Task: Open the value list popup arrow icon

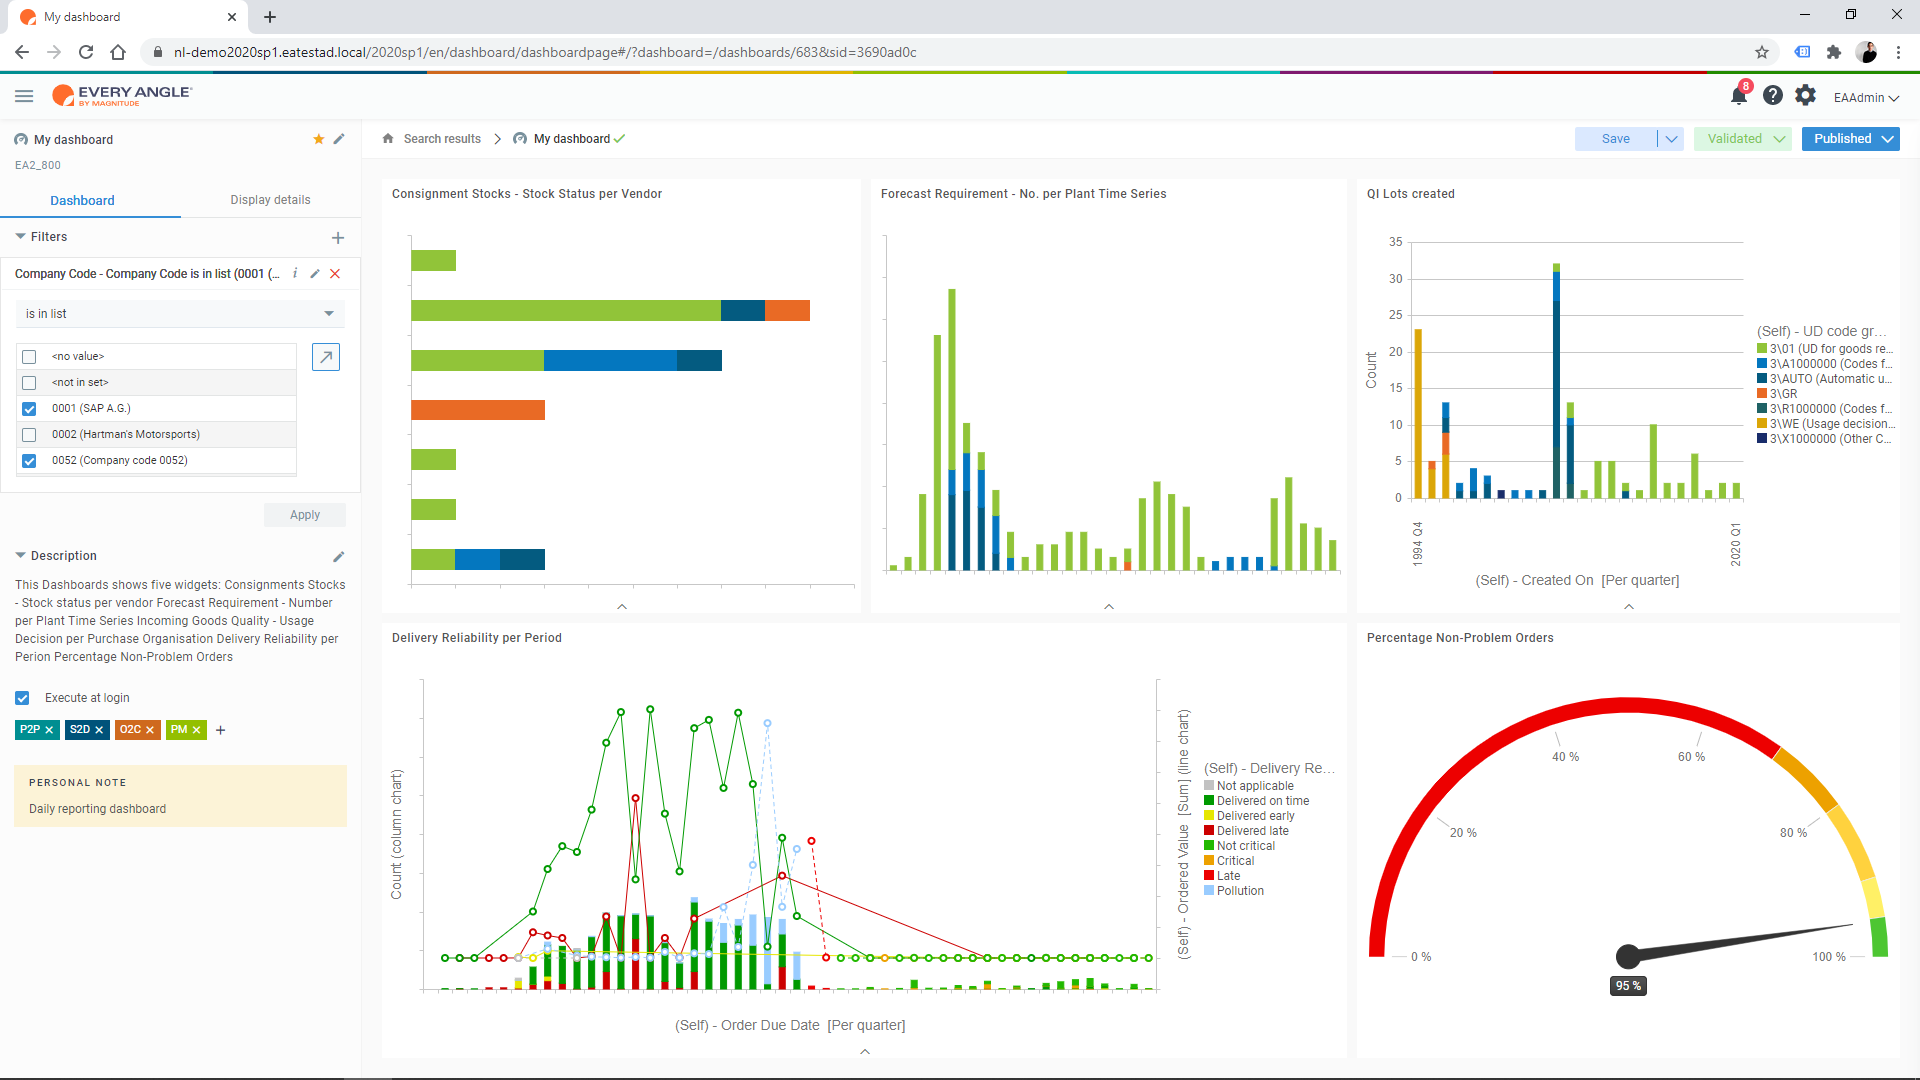Action: pyautogui.click(x=326, y=357)
